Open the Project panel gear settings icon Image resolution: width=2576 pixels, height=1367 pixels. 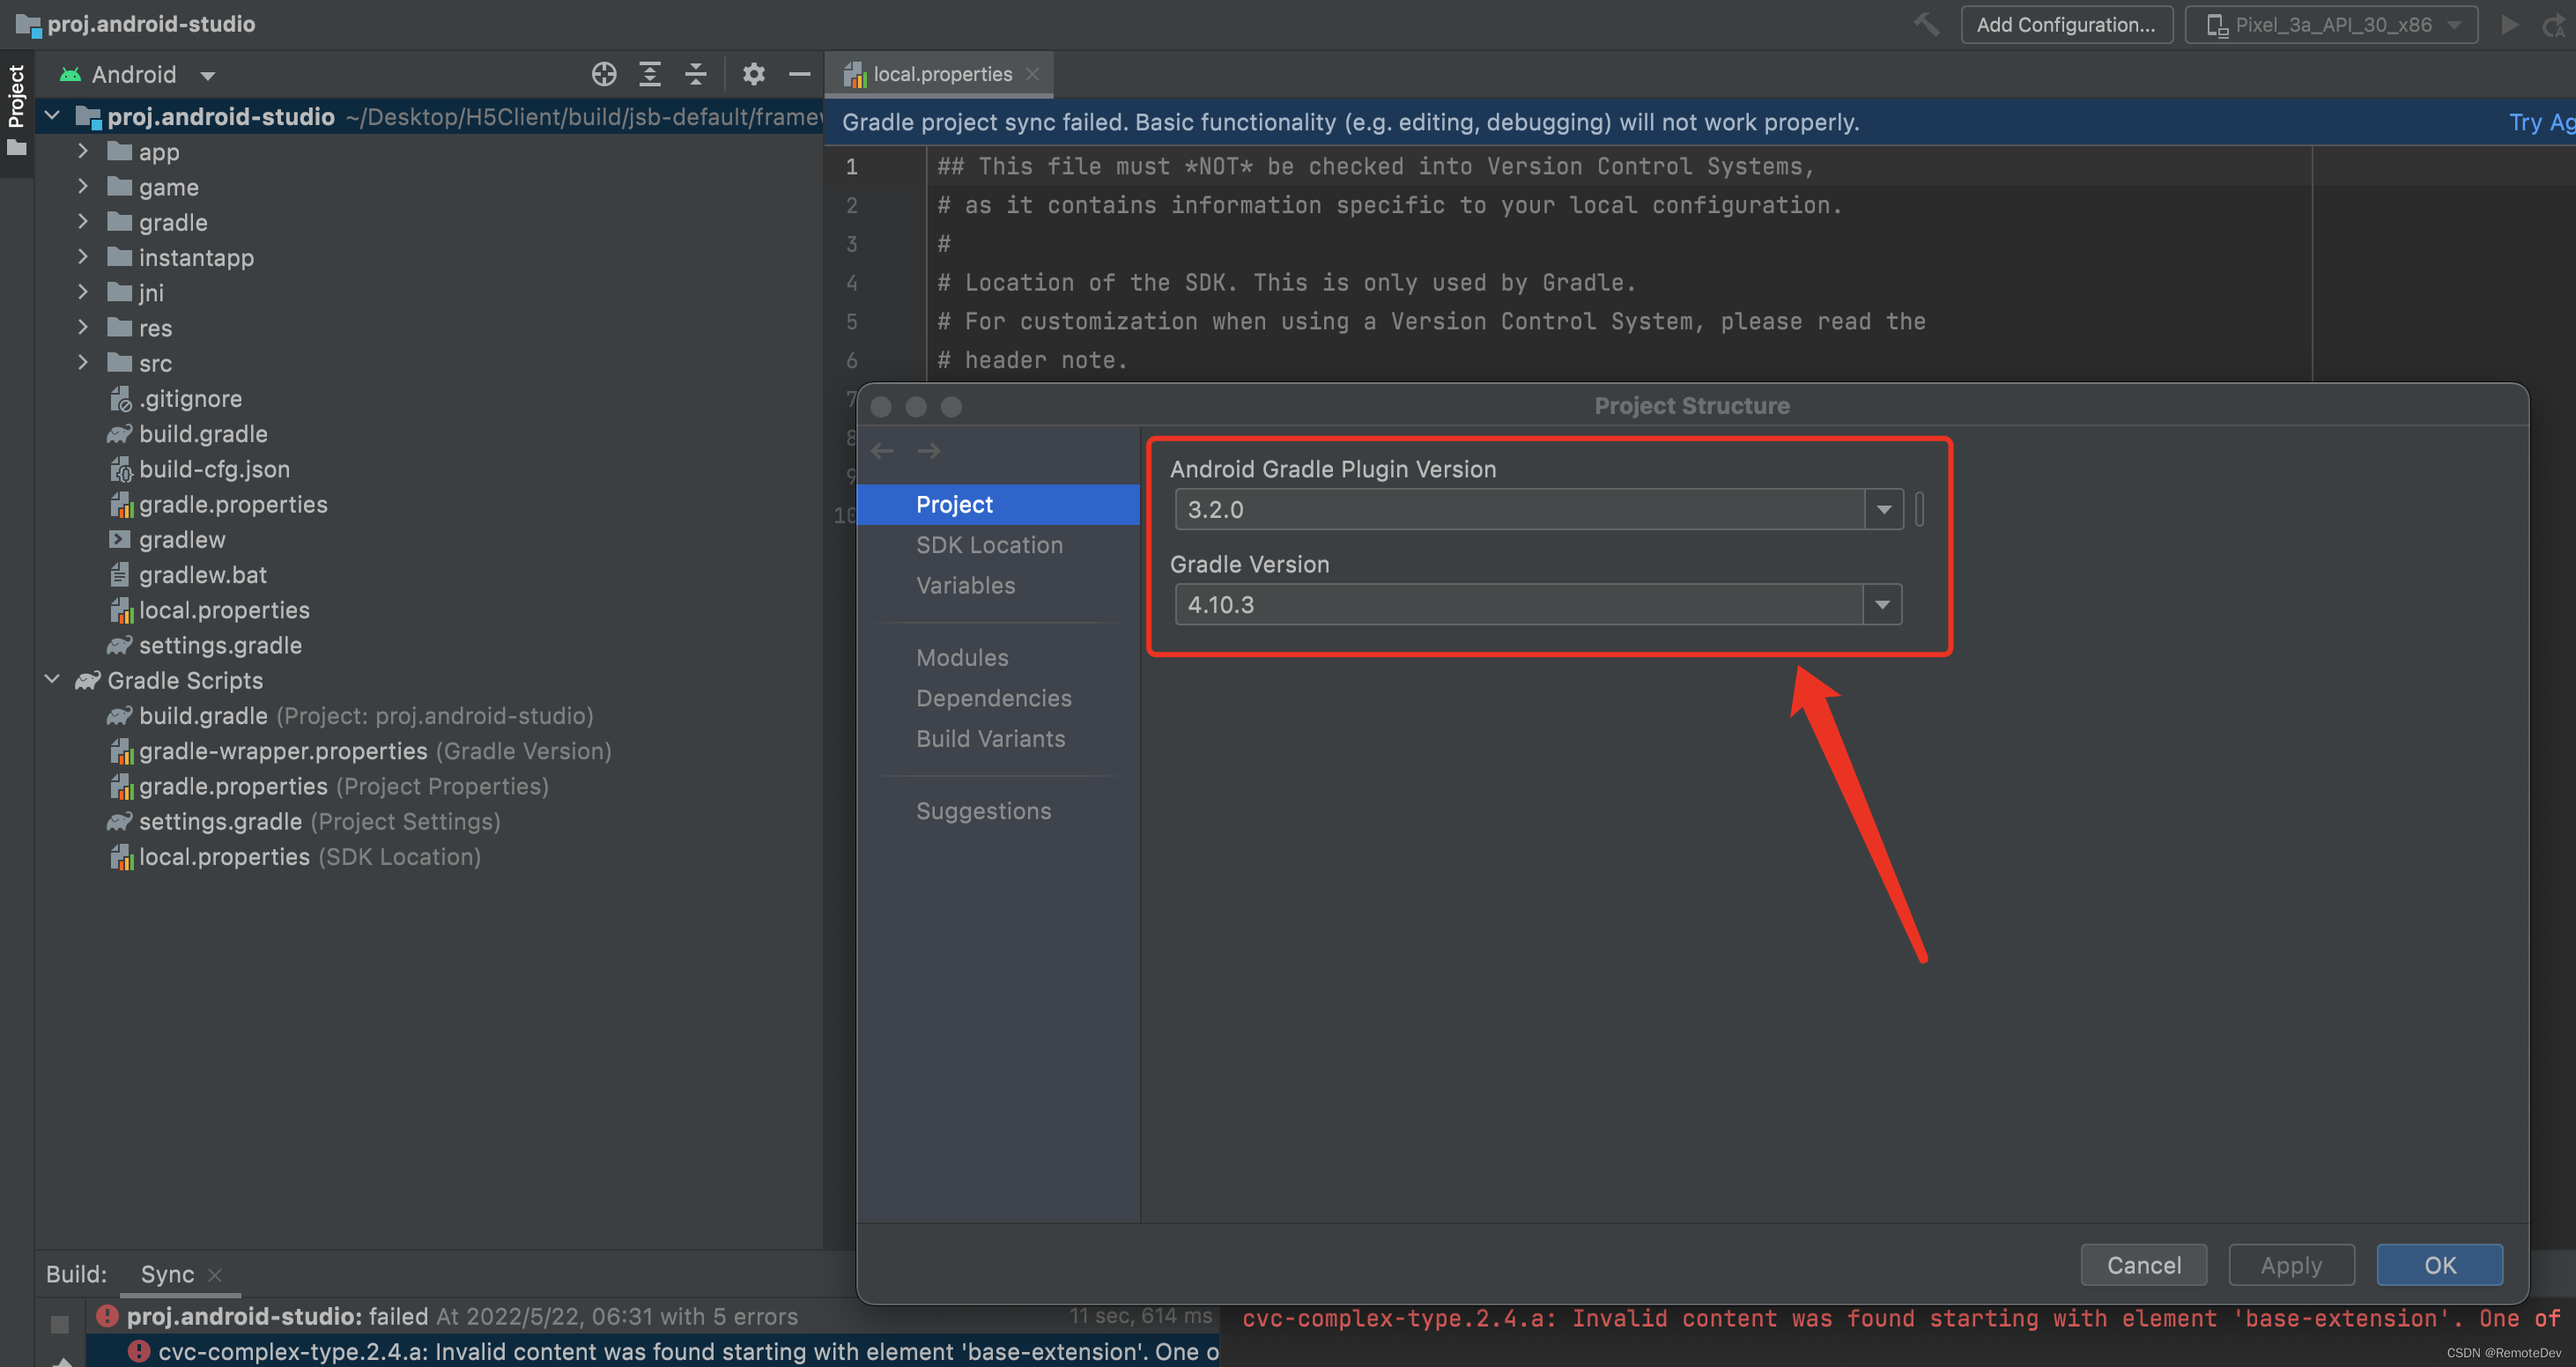[x=754, y=74]
